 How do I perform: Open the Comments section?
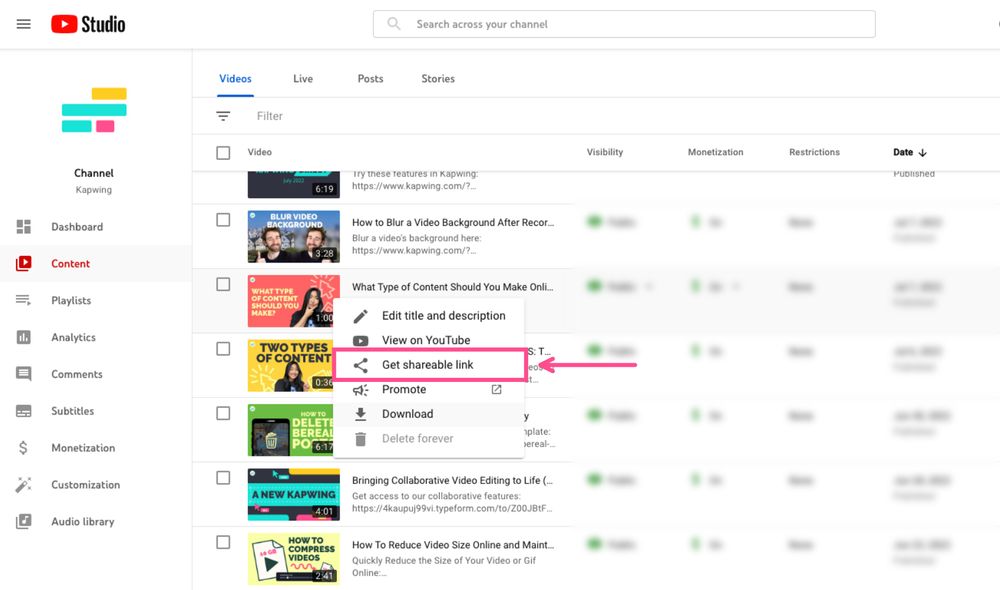pos(76,374)
